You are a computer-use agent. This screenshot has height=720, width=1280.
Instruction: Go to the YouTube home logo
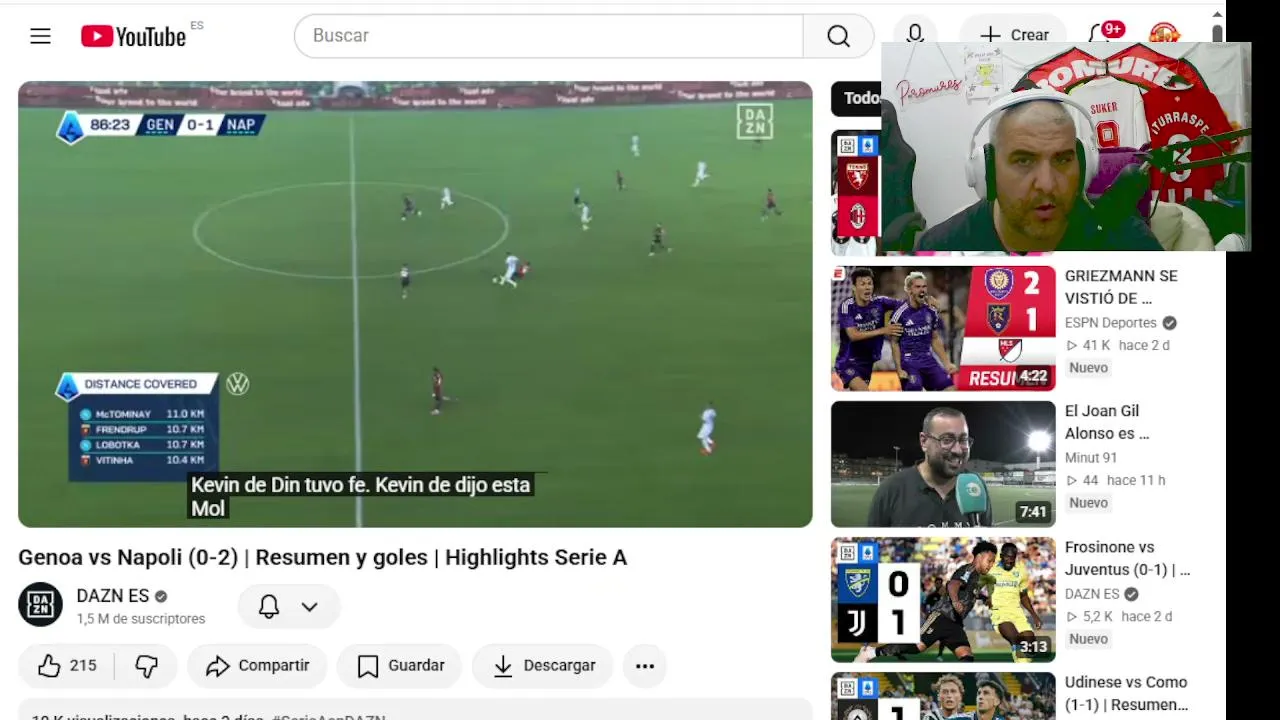pos(134,36)
